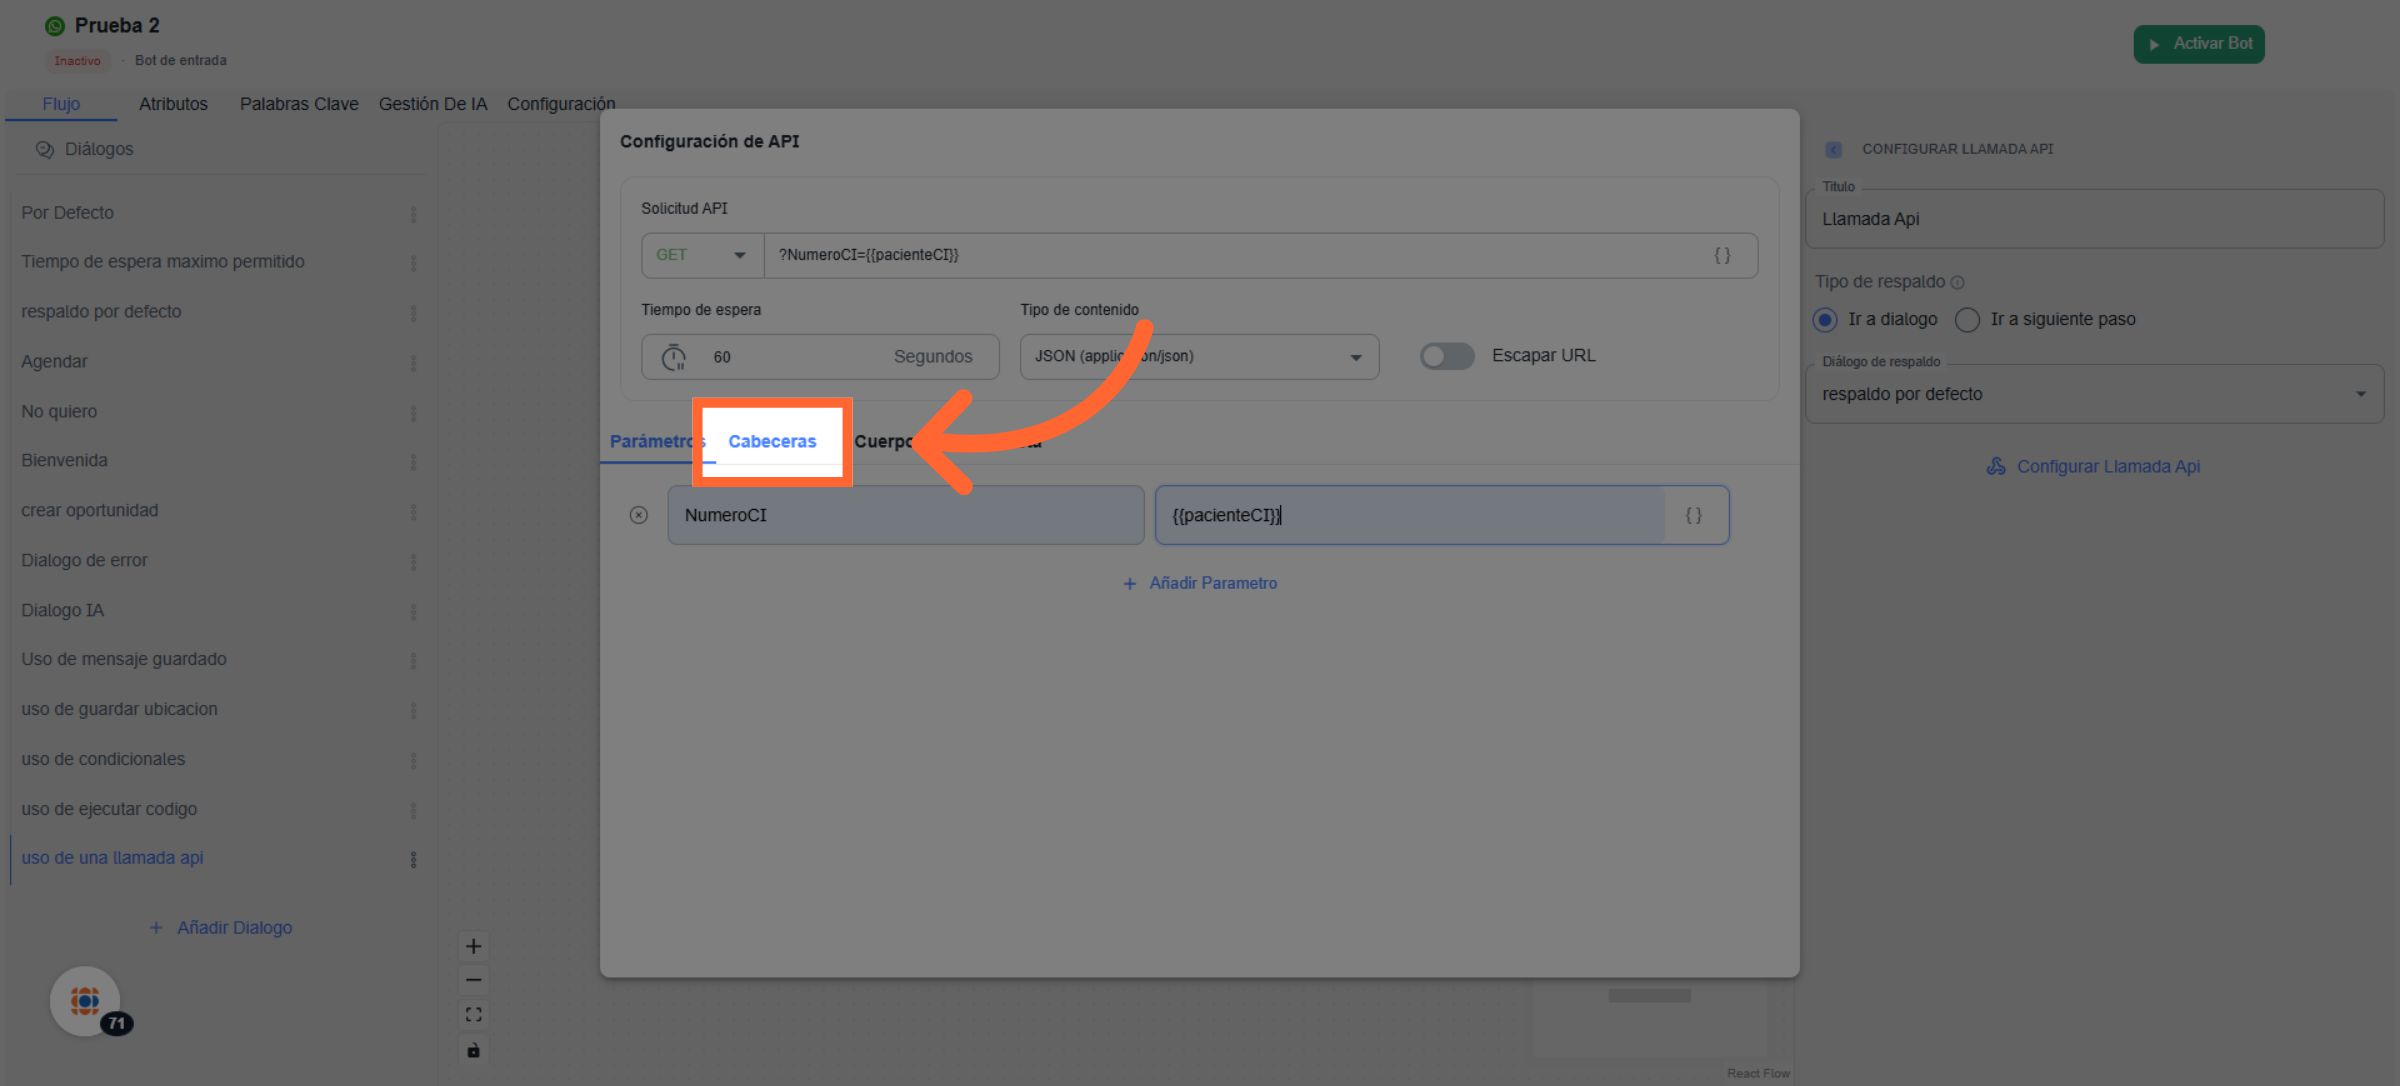Screen dimensions: 2400x1086
Task: Enable the Escapar URL toggle
Action: coord(1447,356)
